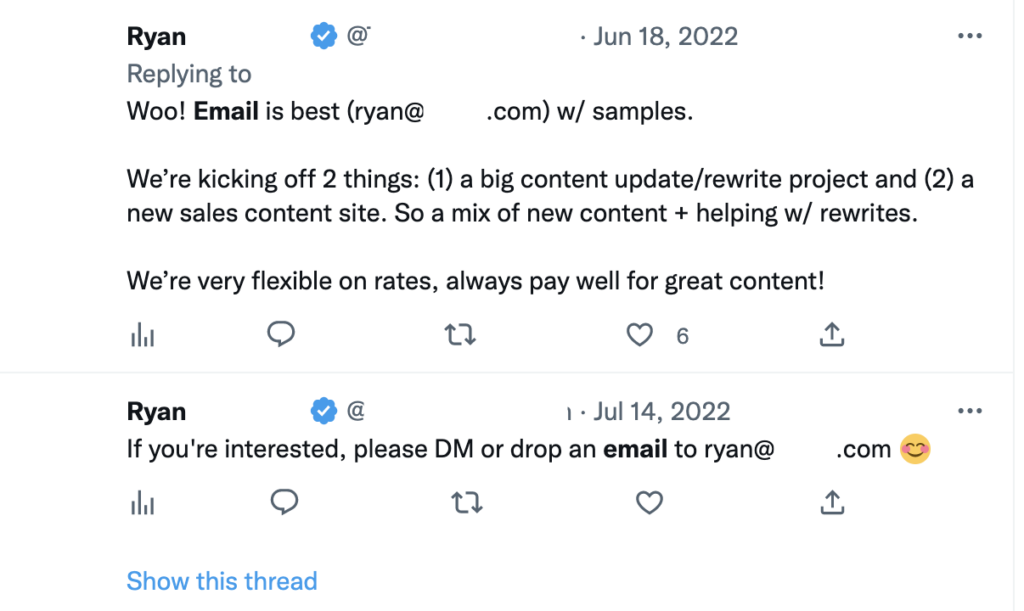Reply to the June 18 tweet
Image resolution: width=1024 pixels, height=611 pixels.
pyautogui.click(x=282, y=336)
